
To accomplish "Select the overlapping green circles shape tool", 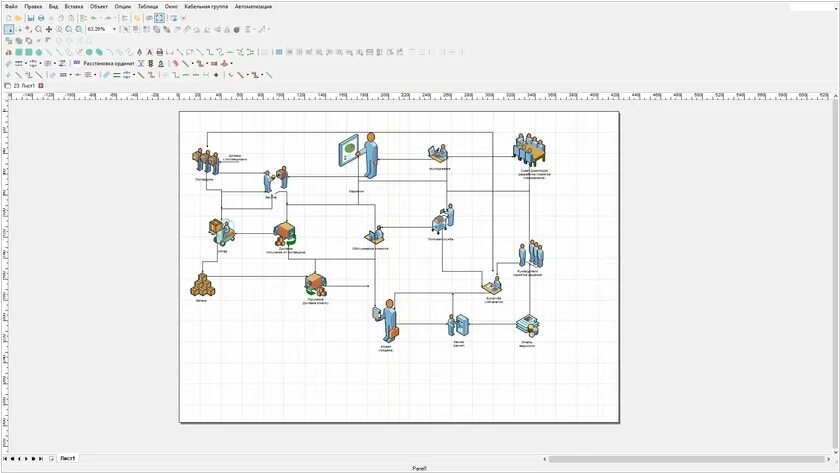I will pyautogui.click(x=99, y=52).
